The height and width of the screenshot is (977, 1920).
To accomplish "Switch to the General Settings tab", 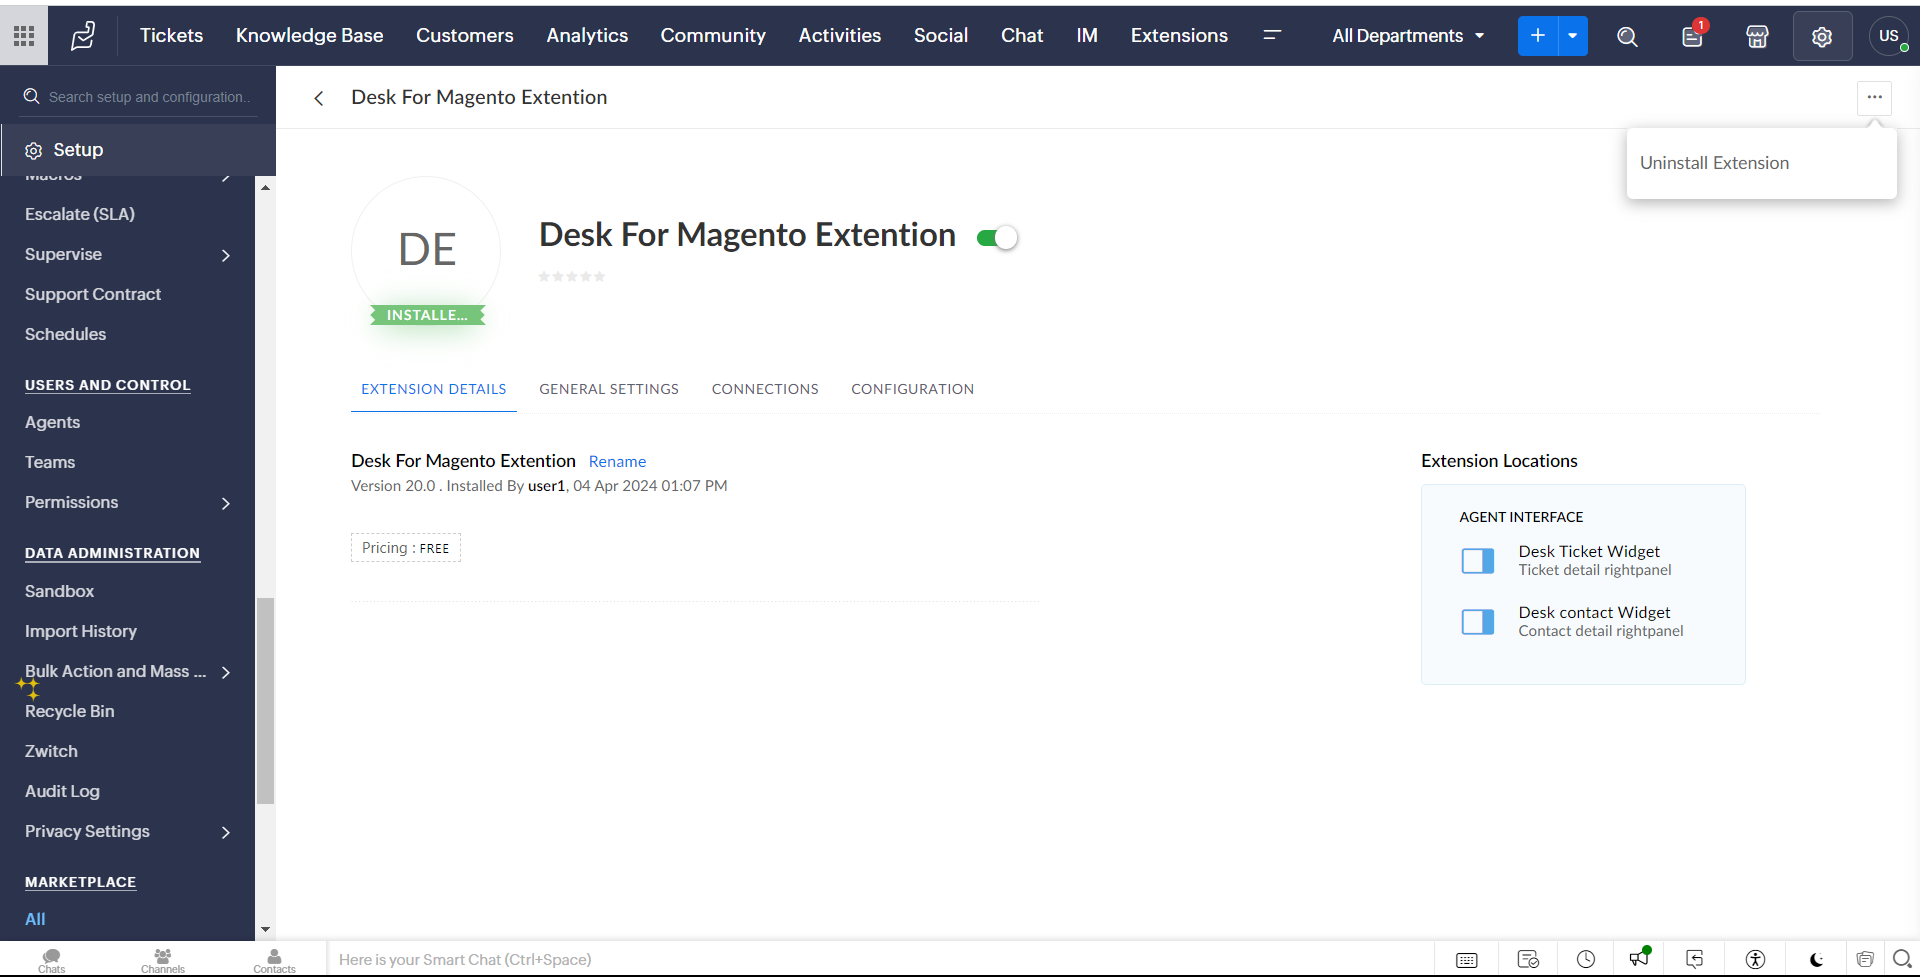I will (x=609, y=389).
